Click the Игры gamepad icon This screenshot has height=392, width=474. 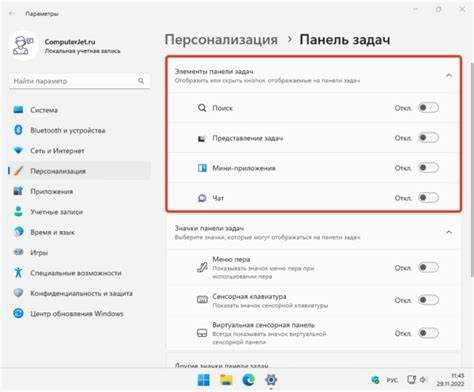point(18,252)
